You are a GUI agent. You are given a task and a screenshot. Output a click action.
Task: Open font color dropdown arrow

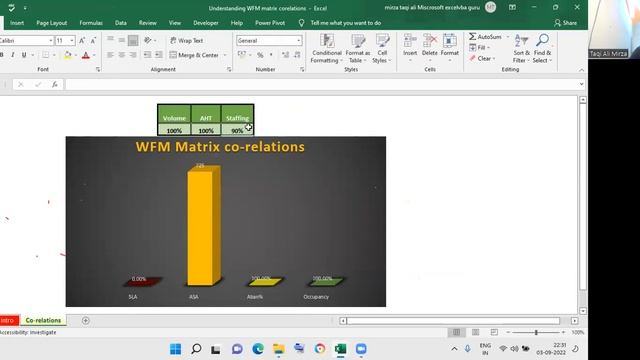94,55
